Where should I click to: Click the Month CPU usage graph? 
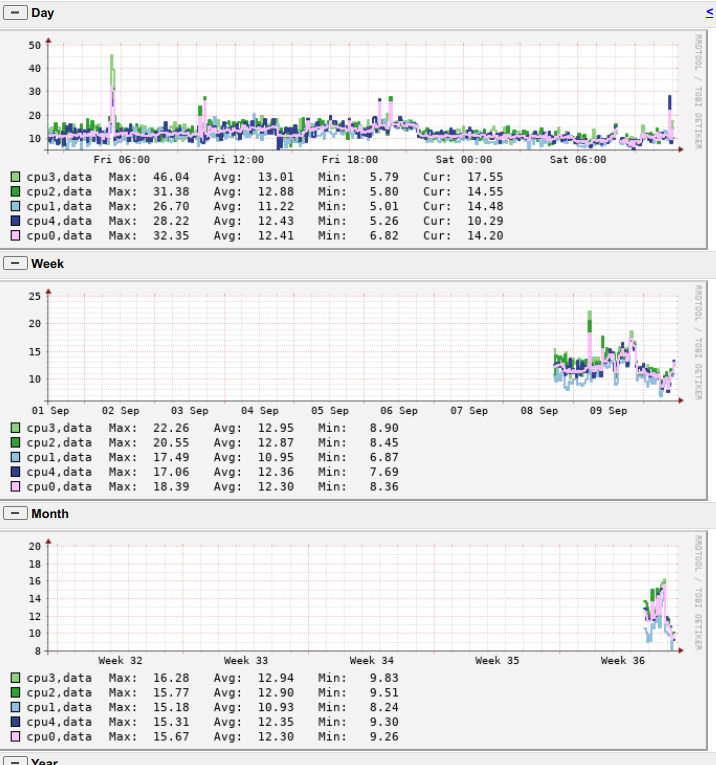360,596
